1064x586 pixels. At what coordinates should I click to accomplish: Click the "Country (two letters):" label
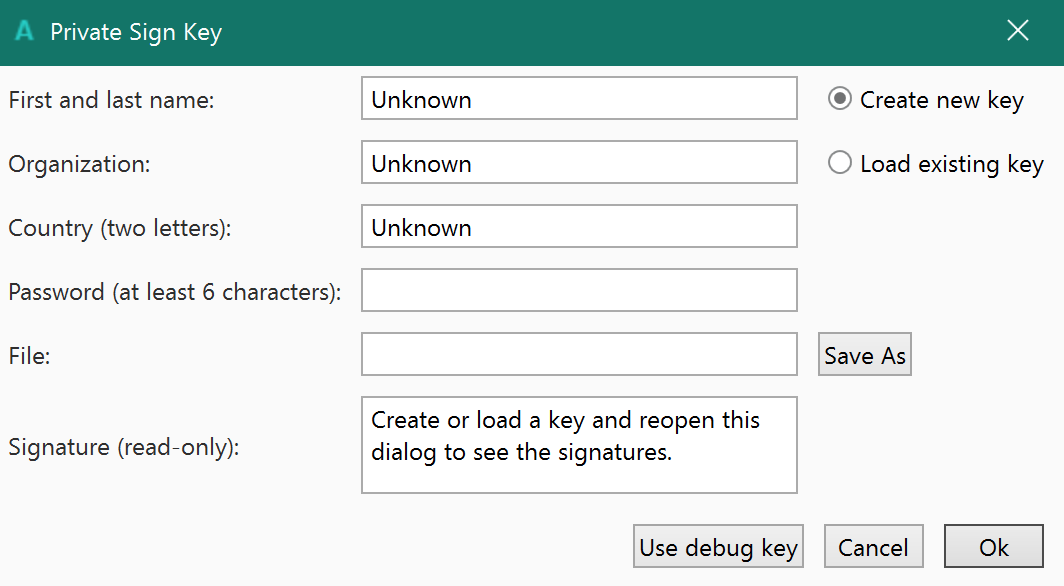(120, 228)
